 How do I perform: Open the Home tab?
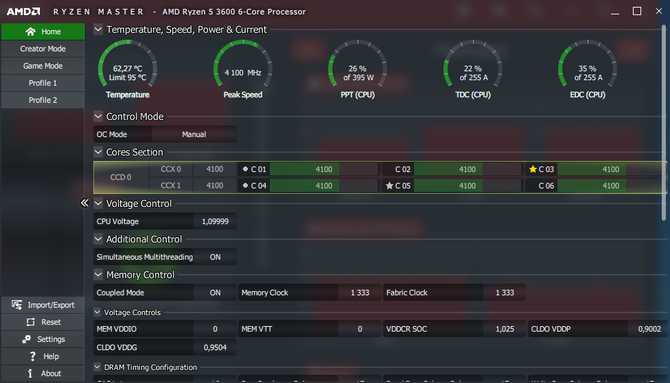(x=43, y=32)
